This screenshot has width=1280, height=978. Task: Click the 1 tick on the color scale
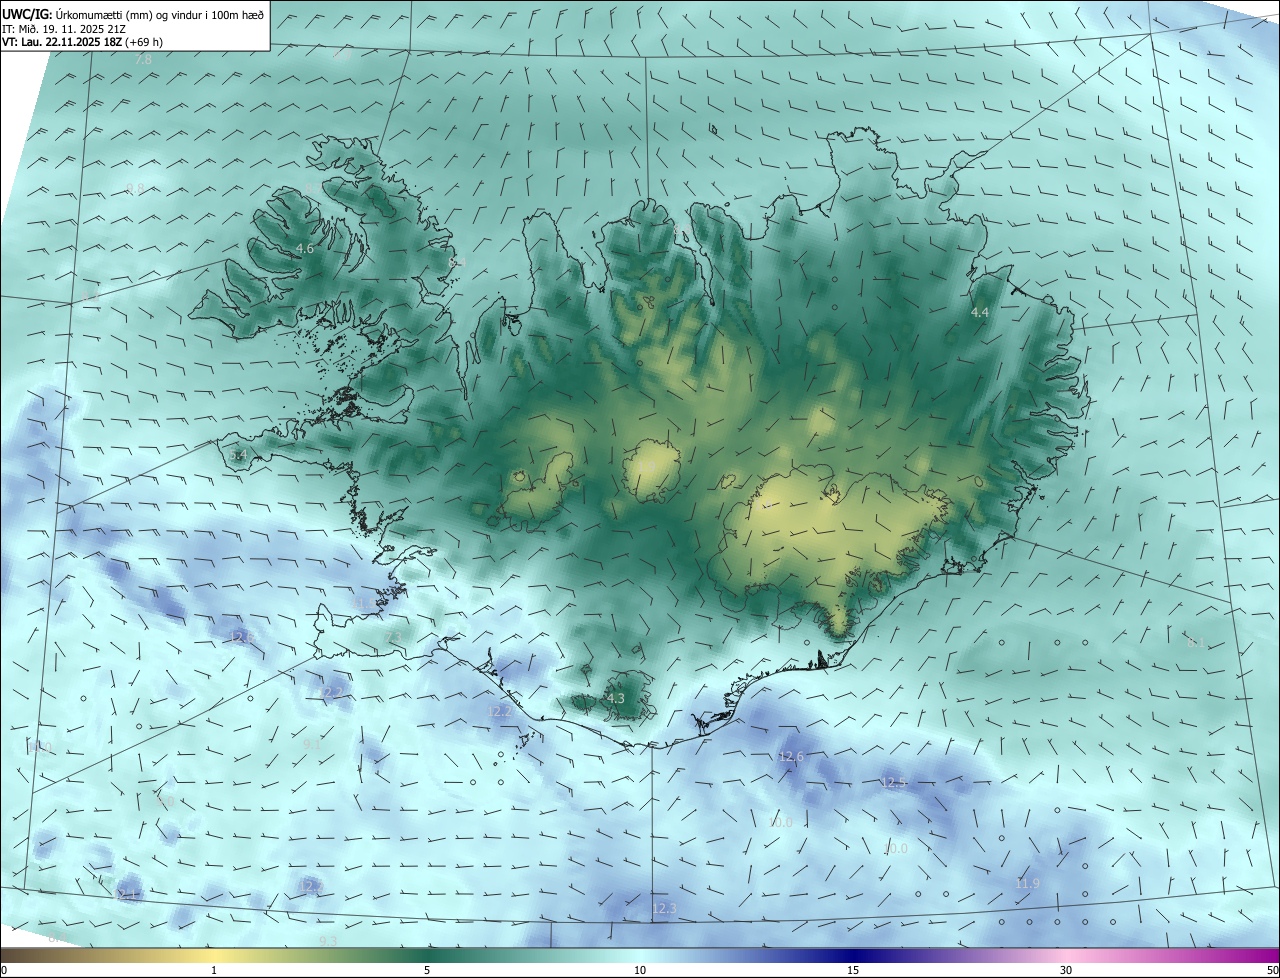click(x=214, y=970)
